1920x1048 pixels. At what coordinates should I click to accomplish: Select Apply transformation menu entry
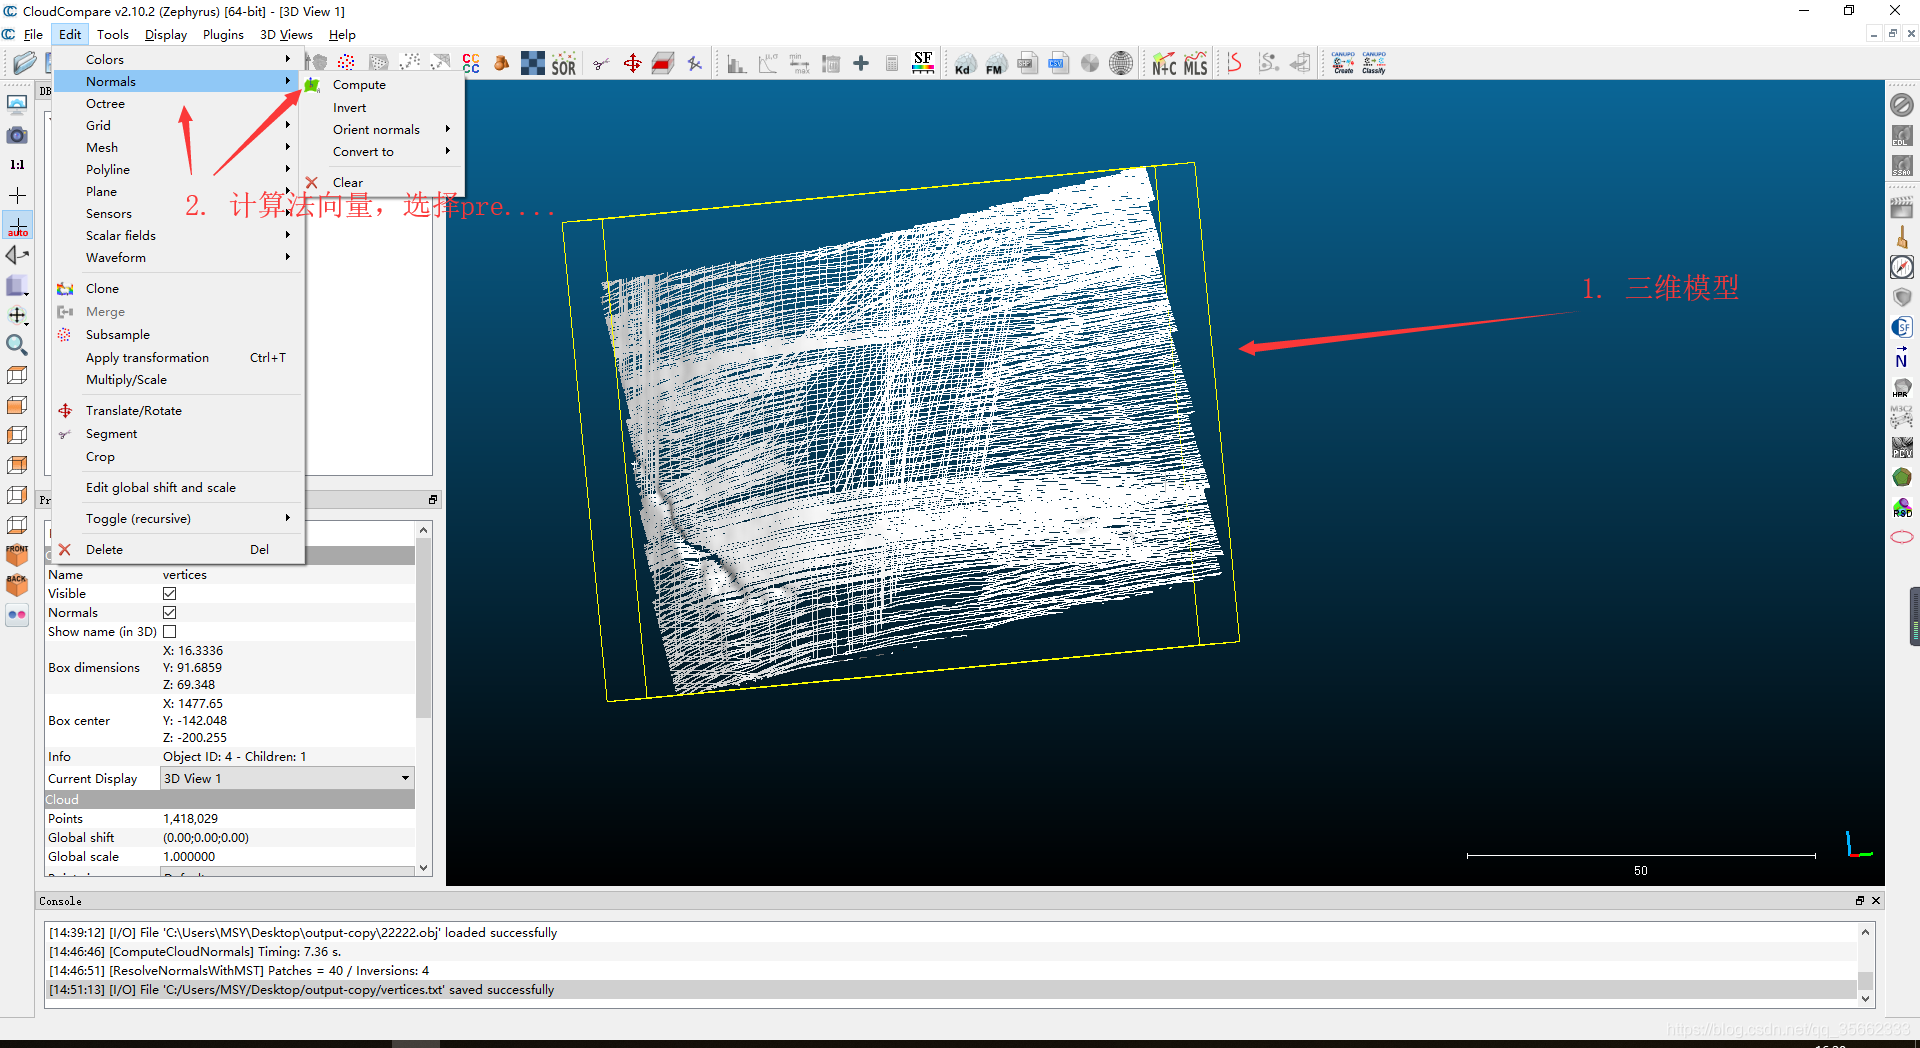[x=178, y=358]
